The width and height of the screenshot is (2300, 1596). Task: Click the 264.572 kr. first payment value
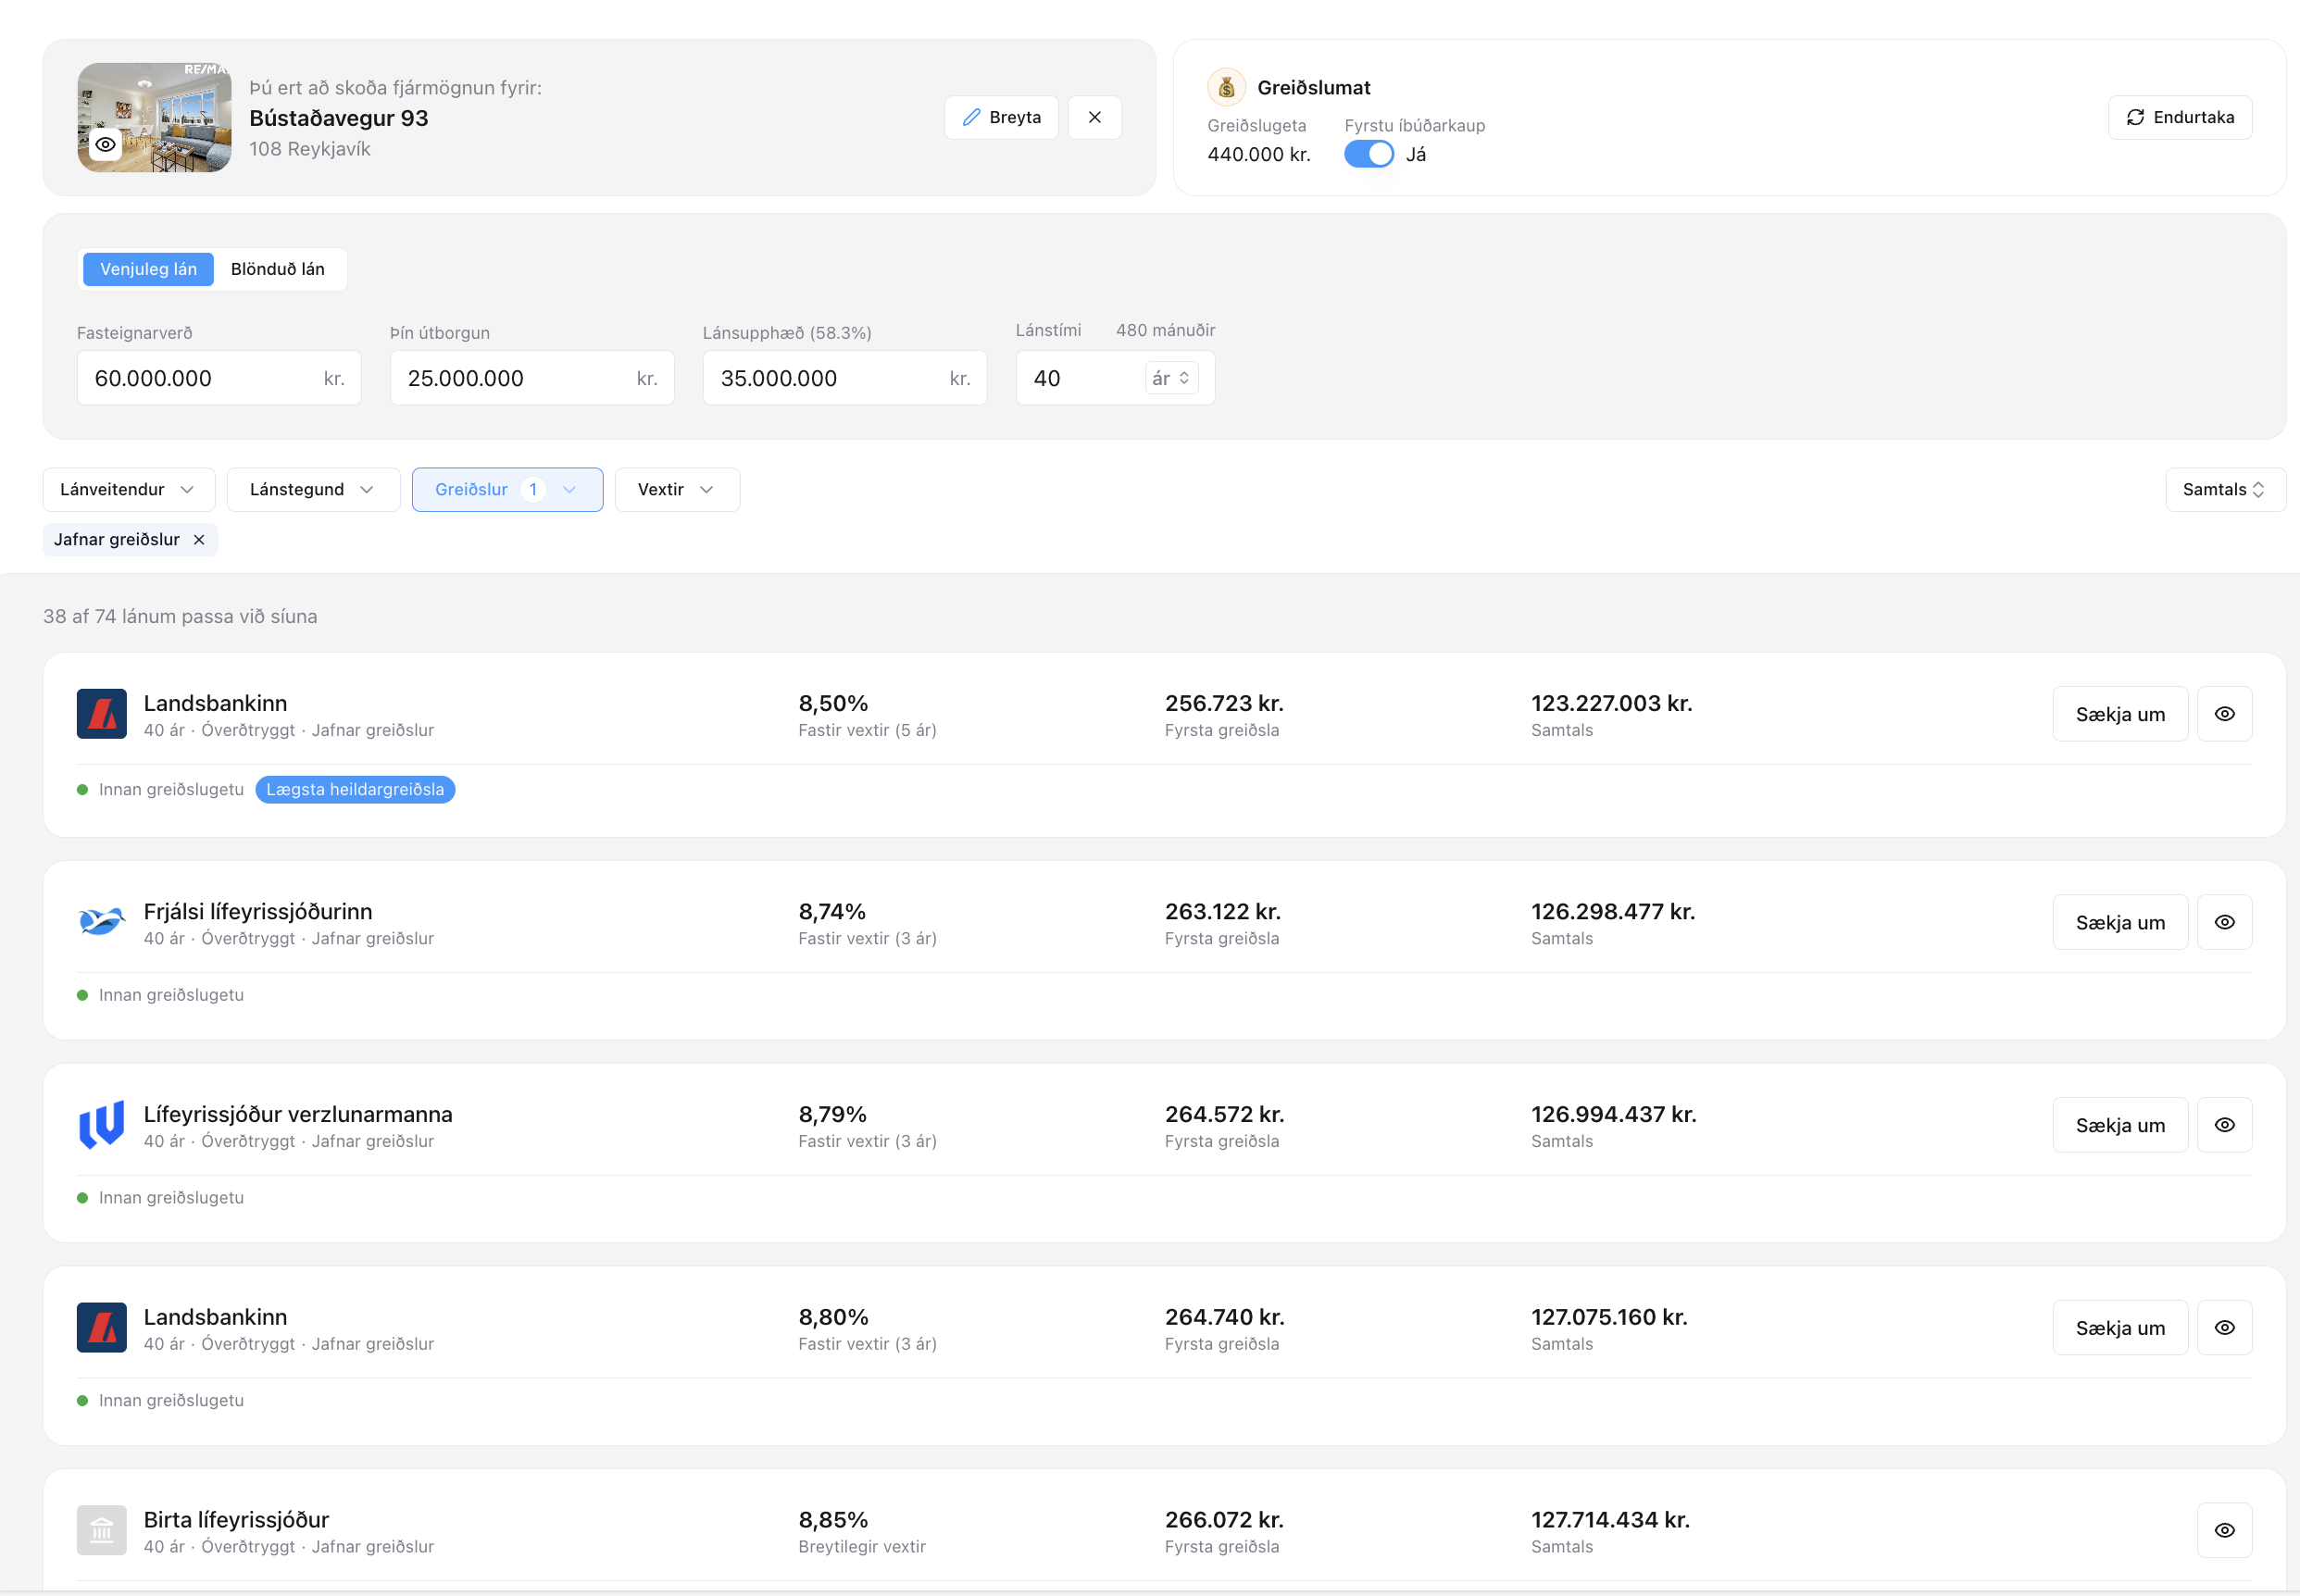(1225, 1114)
